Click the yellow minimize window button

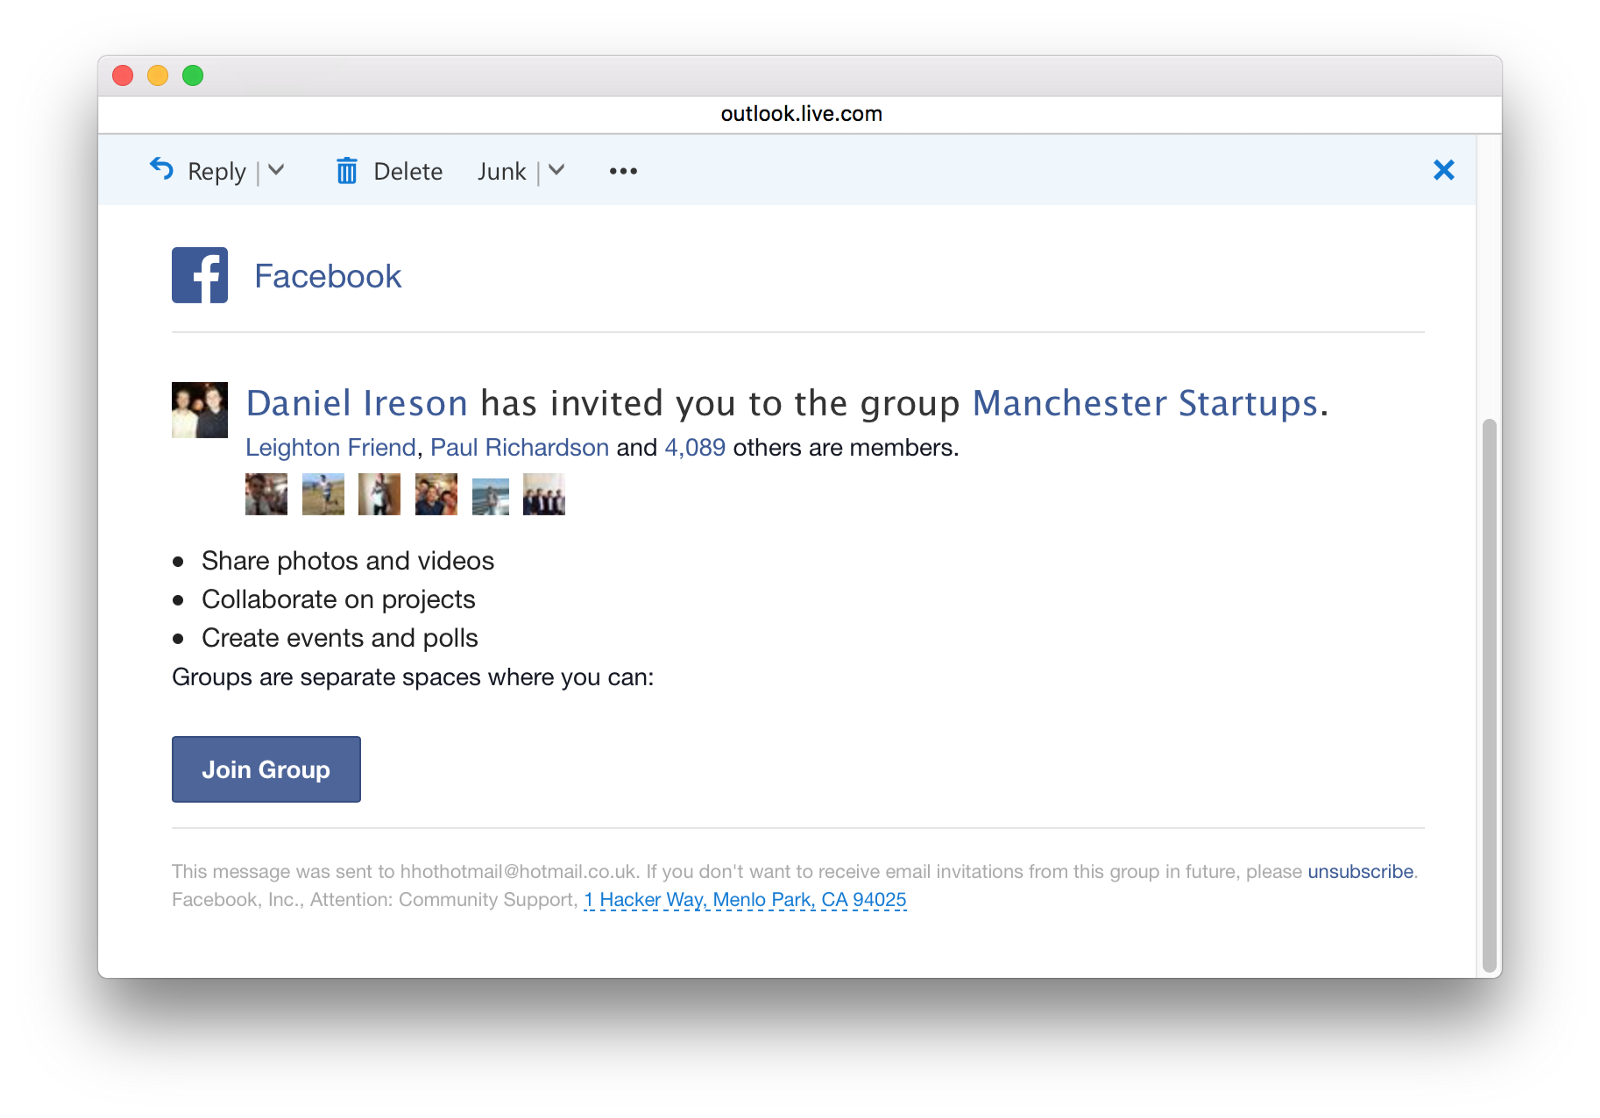click(158, 76)
